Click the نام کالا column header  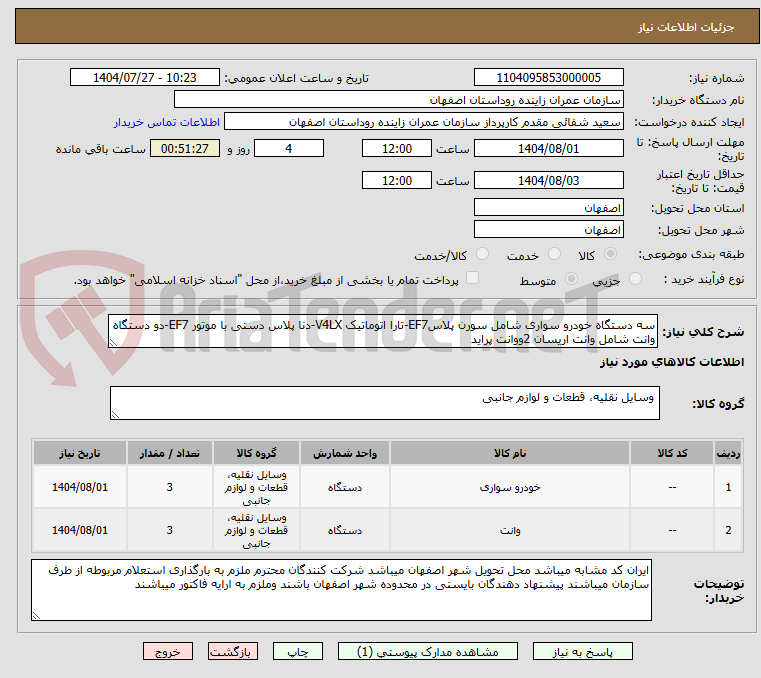click(x=510, y=453)
